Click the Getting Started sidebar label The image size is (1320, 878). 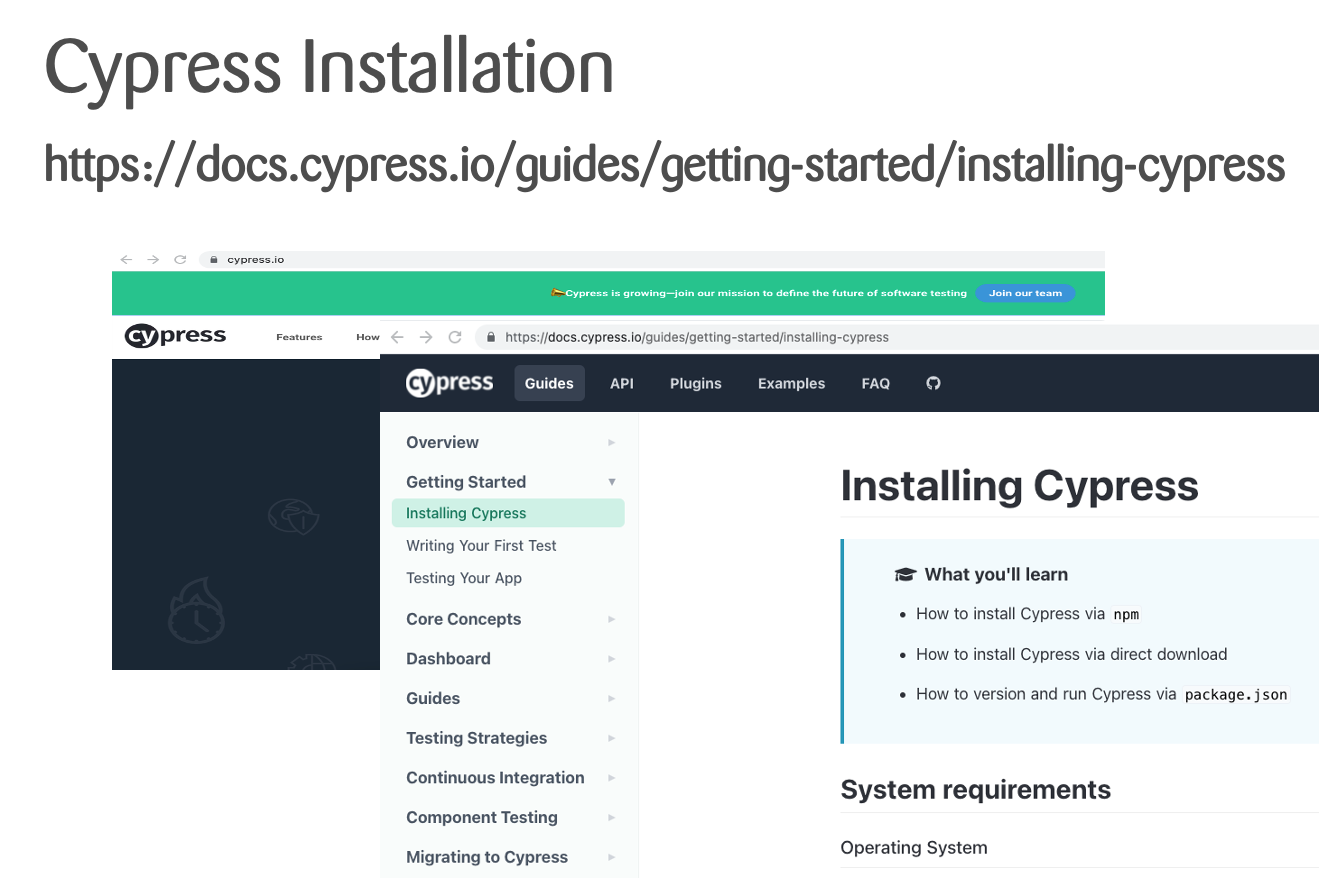466,482
